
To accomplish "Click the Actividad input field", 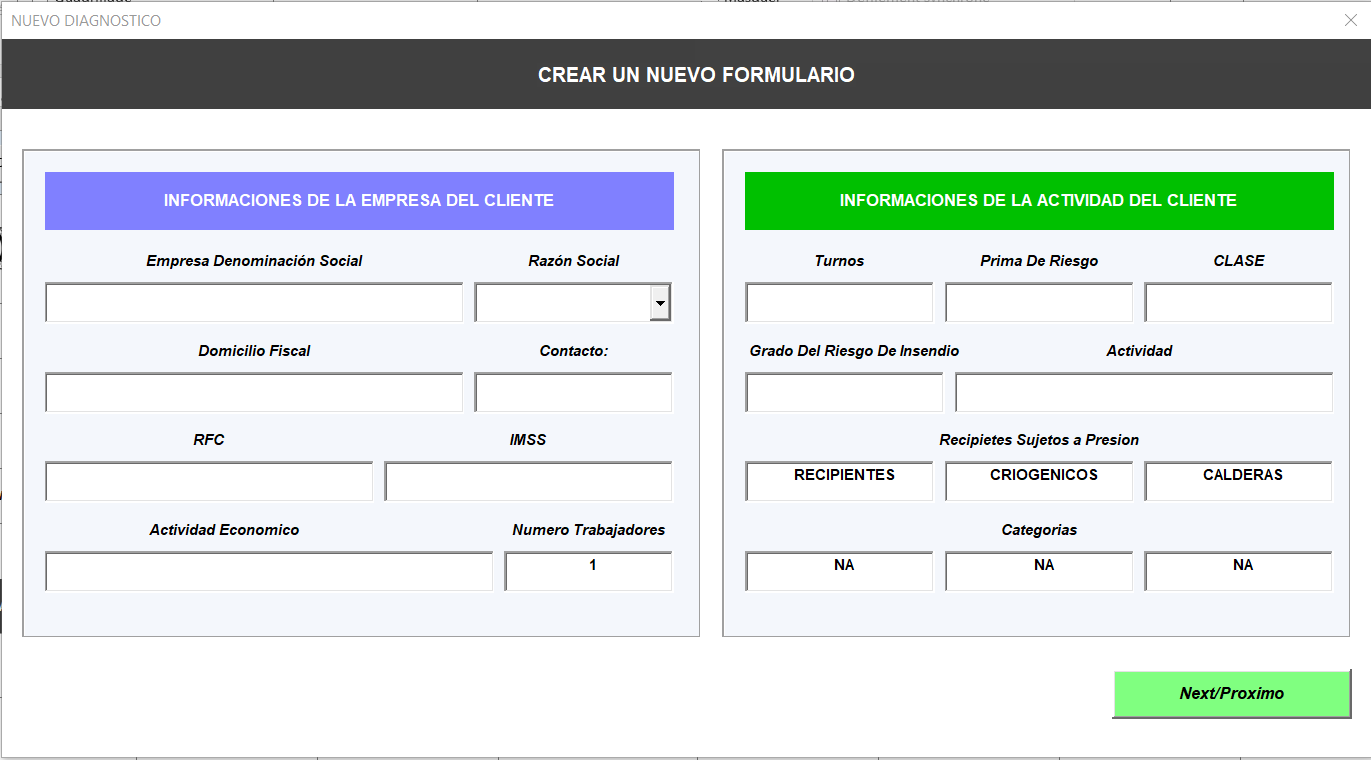I will (1144, 392).
